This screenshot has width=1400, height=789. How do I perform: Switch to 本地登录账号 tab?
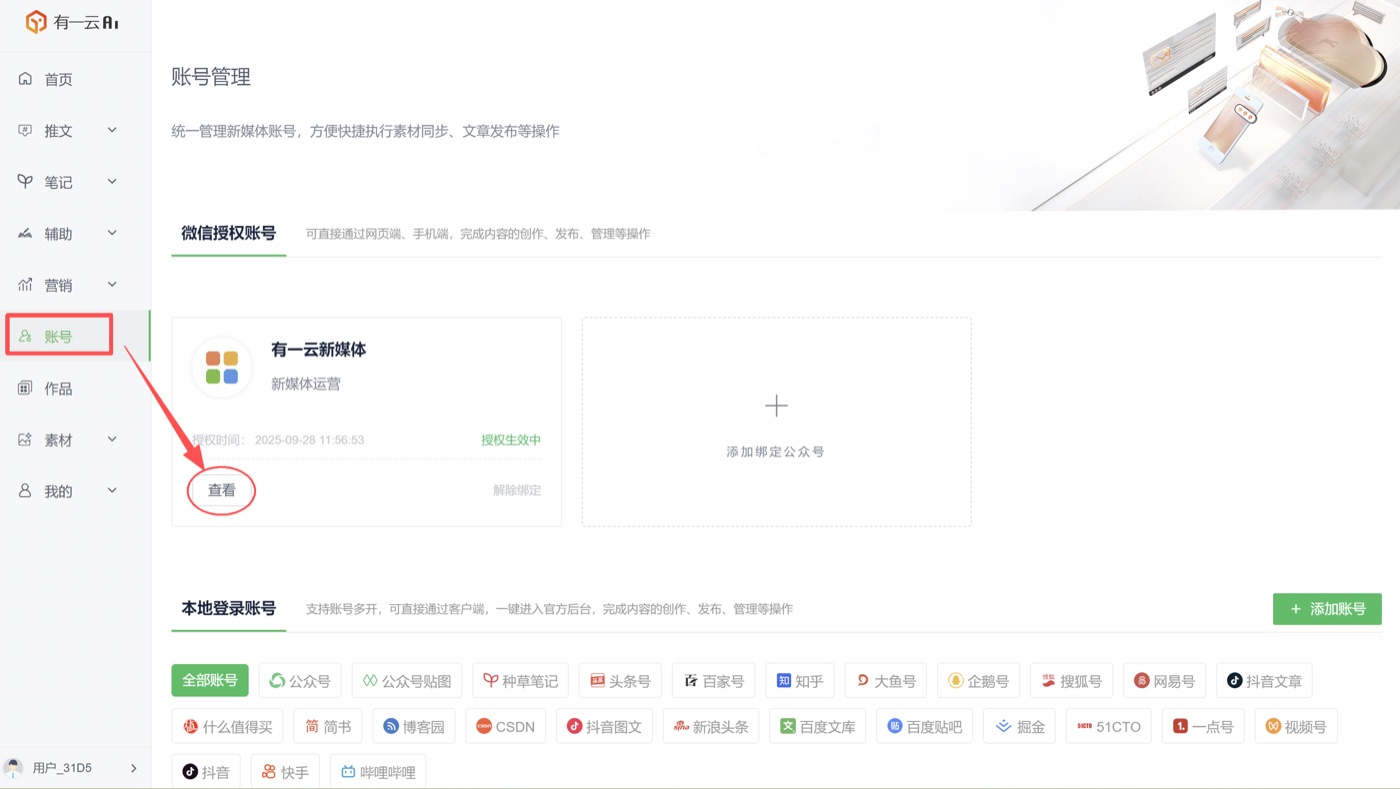pyautogui.click(x=228, y=608)
